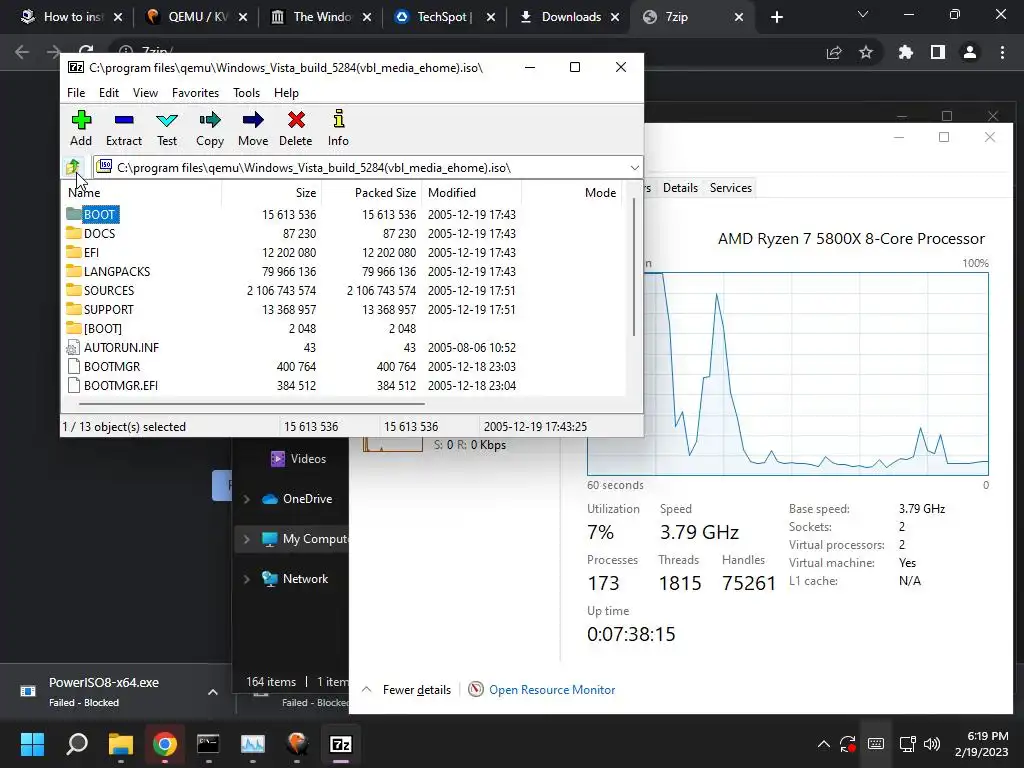The width and height of the screenshot is (1024, 768).
Task: Open the View menu in 7-Zip
Action: (x=145, y=93)
